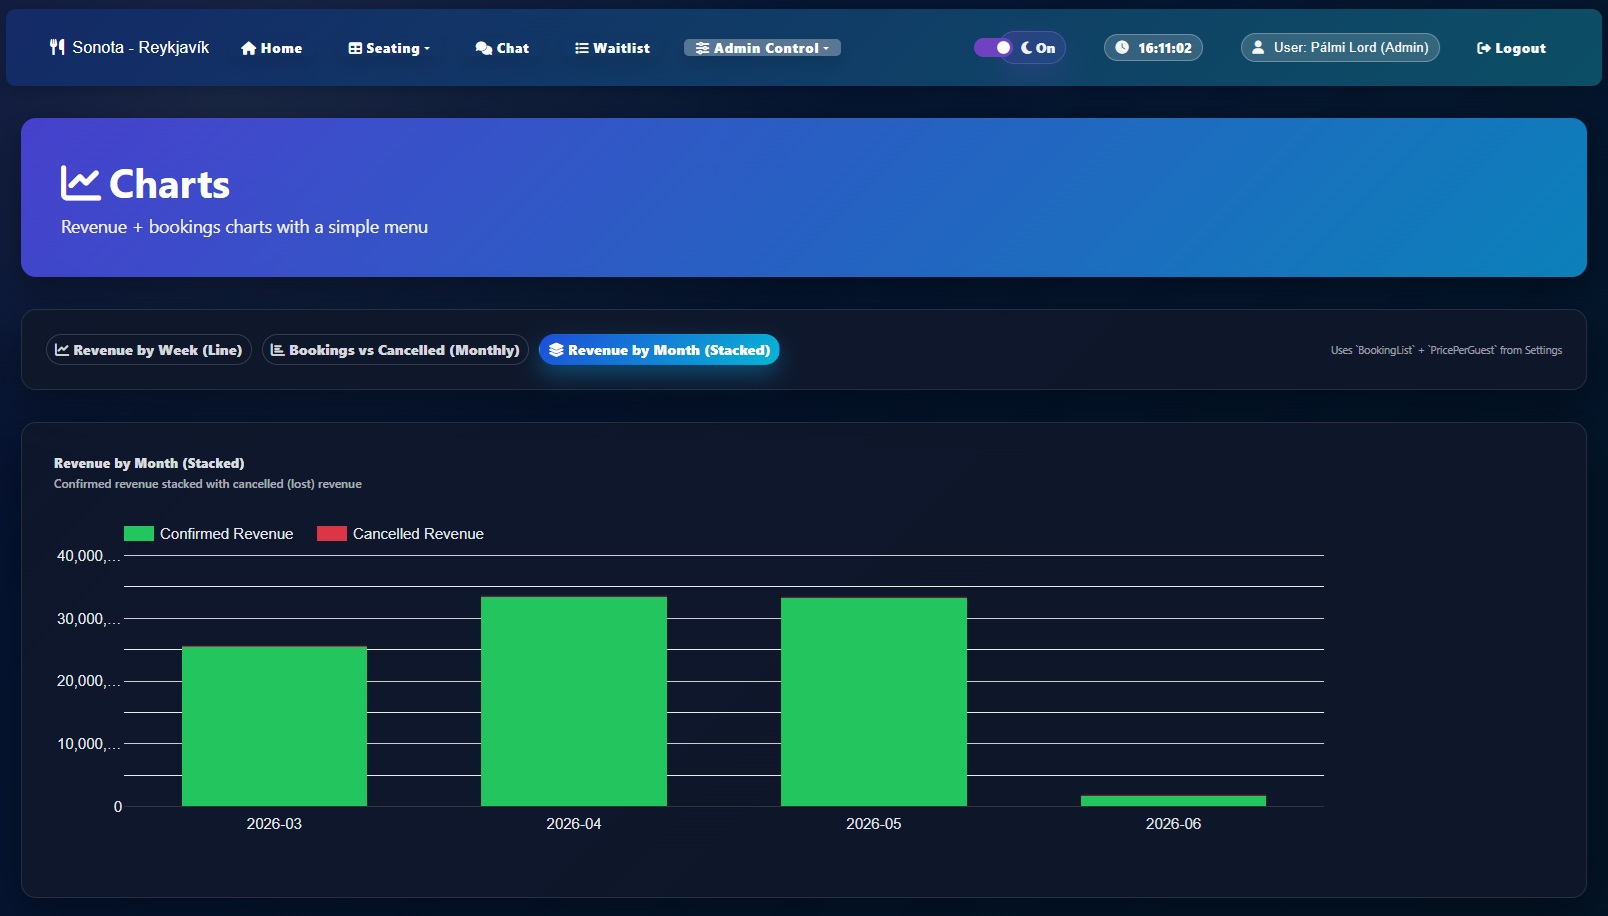Toggle Confirmed Revenue series in chart legend
The height and width of the screenshot is (916, 1608).
click(x=226, y=534)
